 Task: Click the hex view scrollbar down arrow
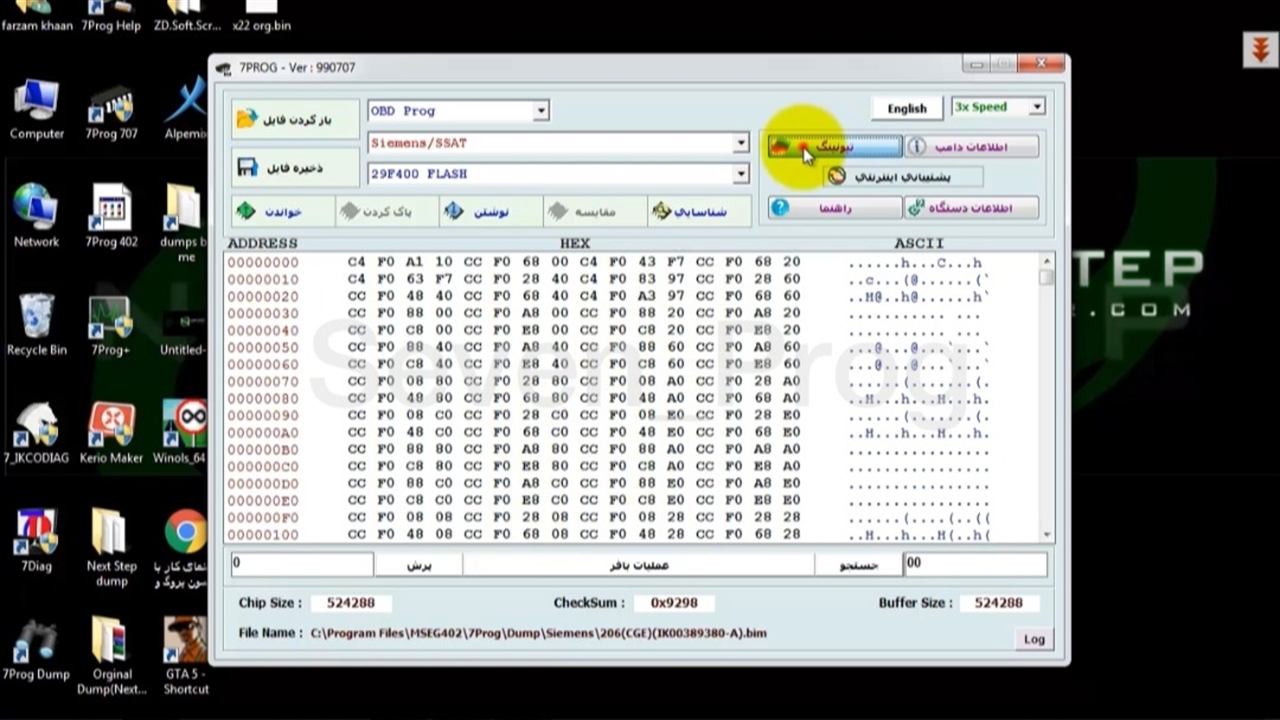point(1047,535)
